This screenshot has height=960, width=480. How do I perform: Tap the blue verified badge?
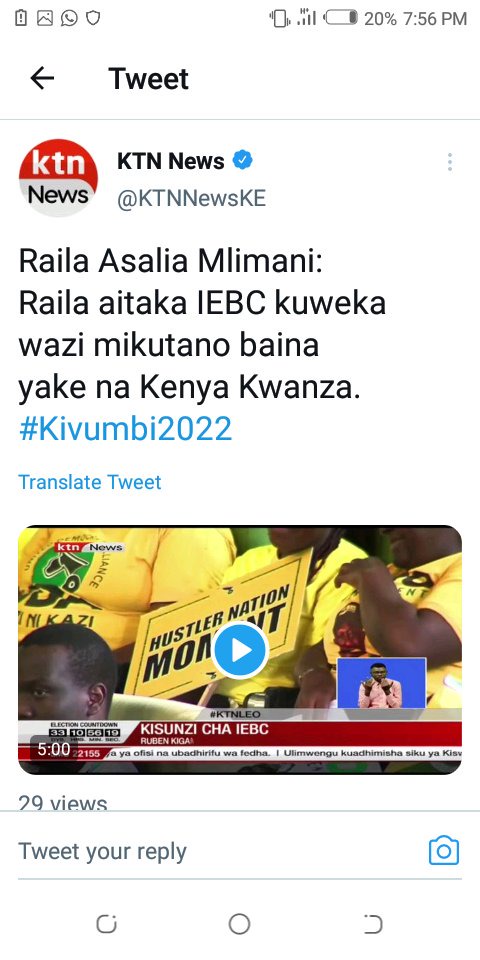pos(242,161)
